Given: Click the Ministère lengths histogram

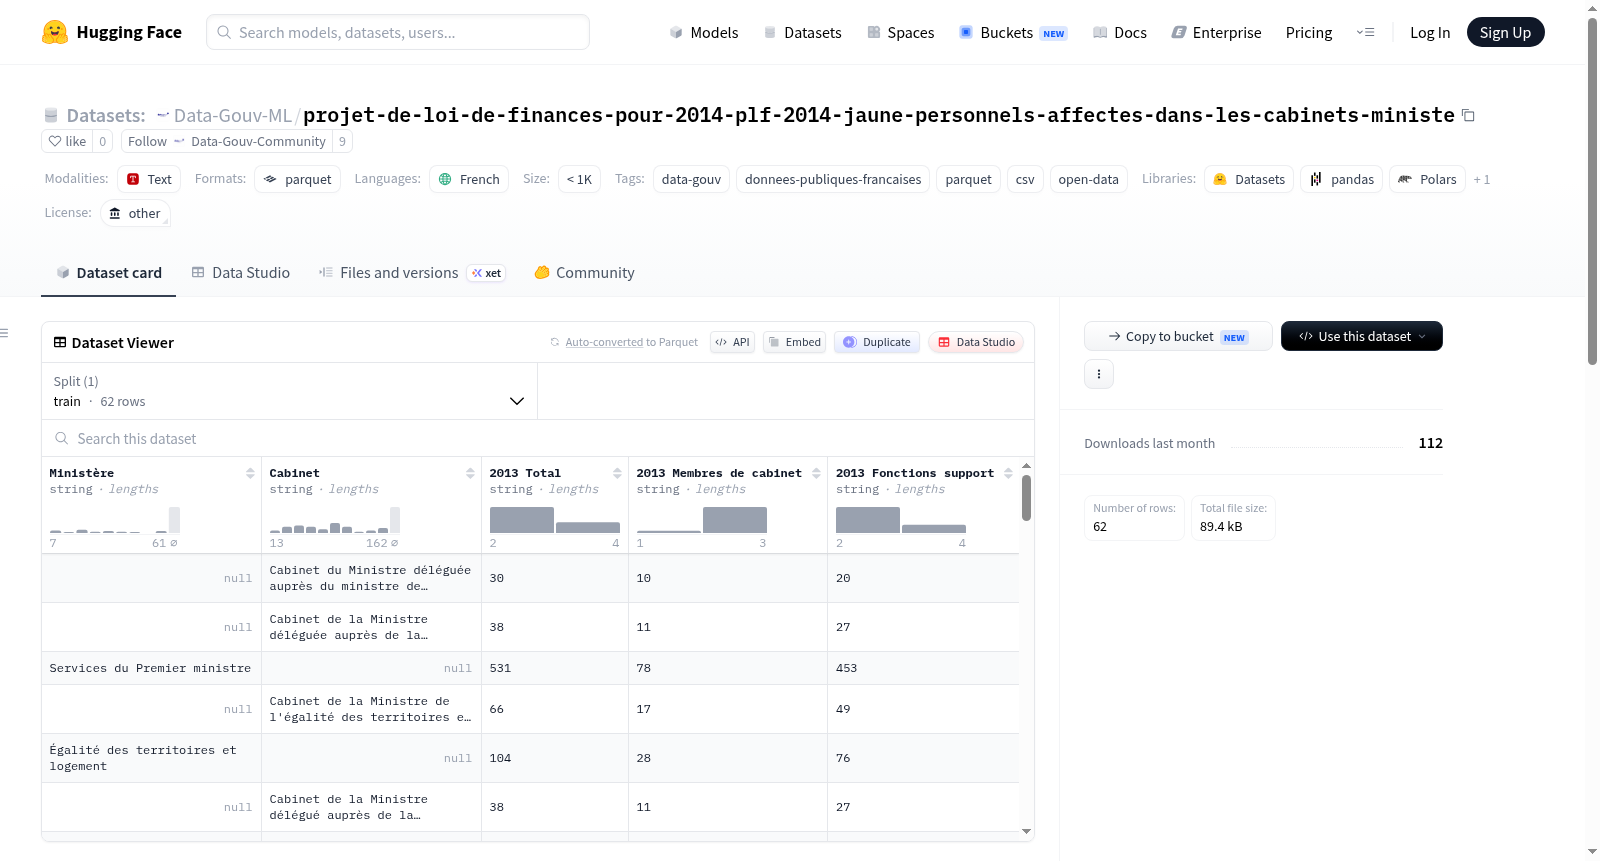Looking at the screenshot, I should [x=115, y=520].
